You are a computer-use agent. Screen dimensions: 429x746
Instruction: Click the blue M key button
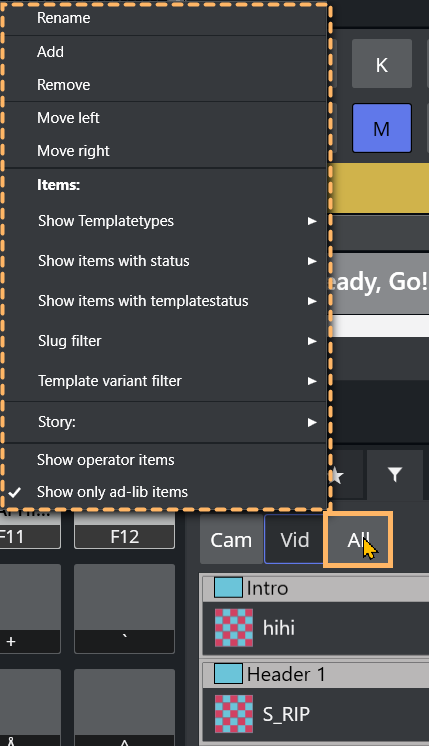point(382,128)
